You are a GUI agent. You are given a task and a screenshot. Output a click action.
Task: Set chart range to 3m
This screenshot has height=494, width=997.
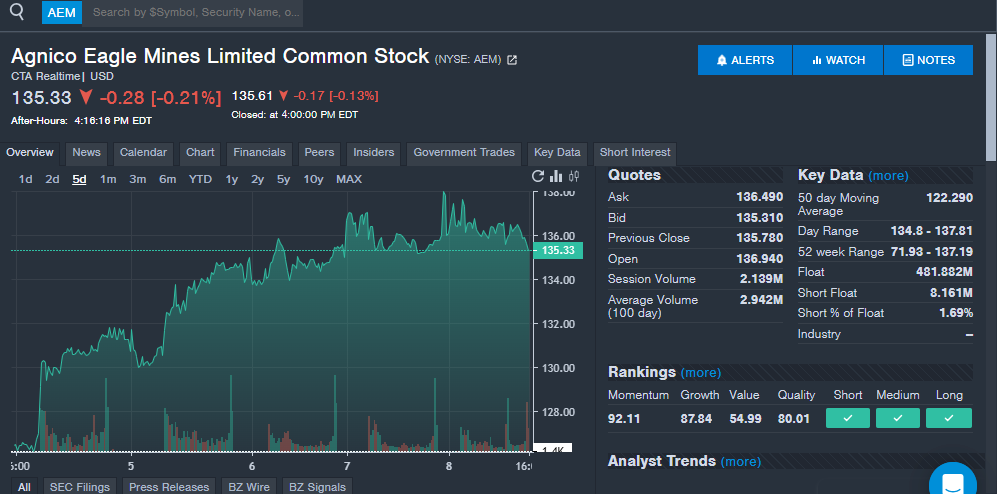pyautogui.click(x=137, y=179)
